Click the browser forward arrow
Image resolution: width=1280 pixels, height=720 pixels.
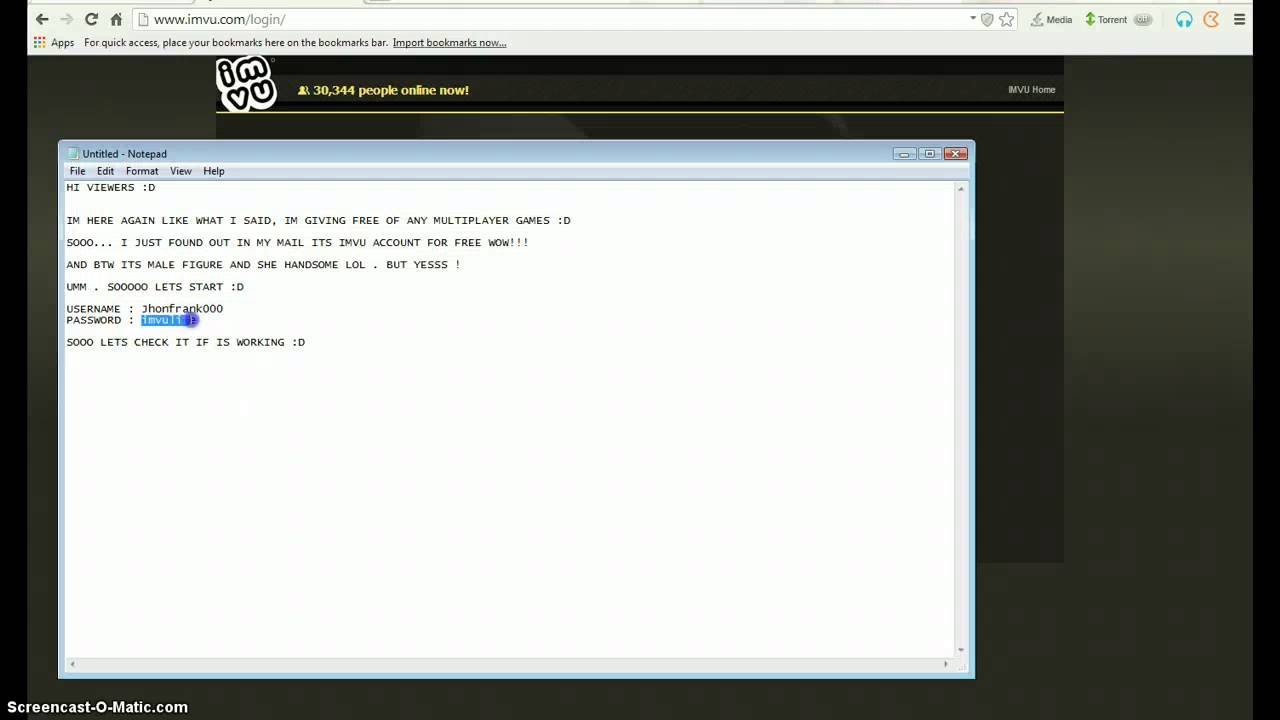[67, 19]
